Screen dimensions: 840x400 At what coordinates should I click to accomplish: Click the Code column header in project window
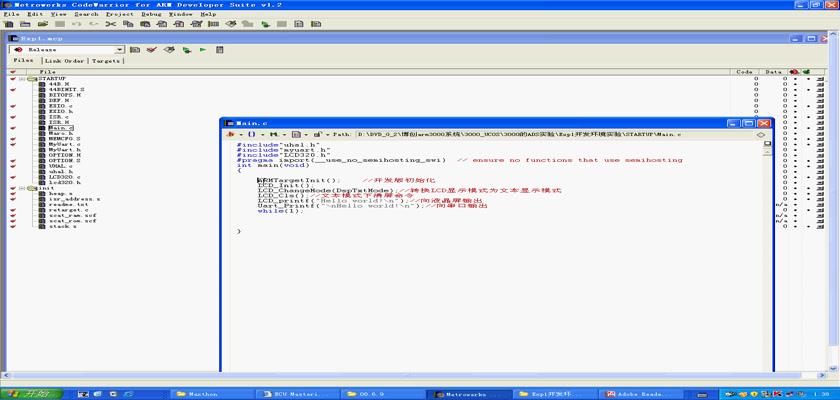745,72
